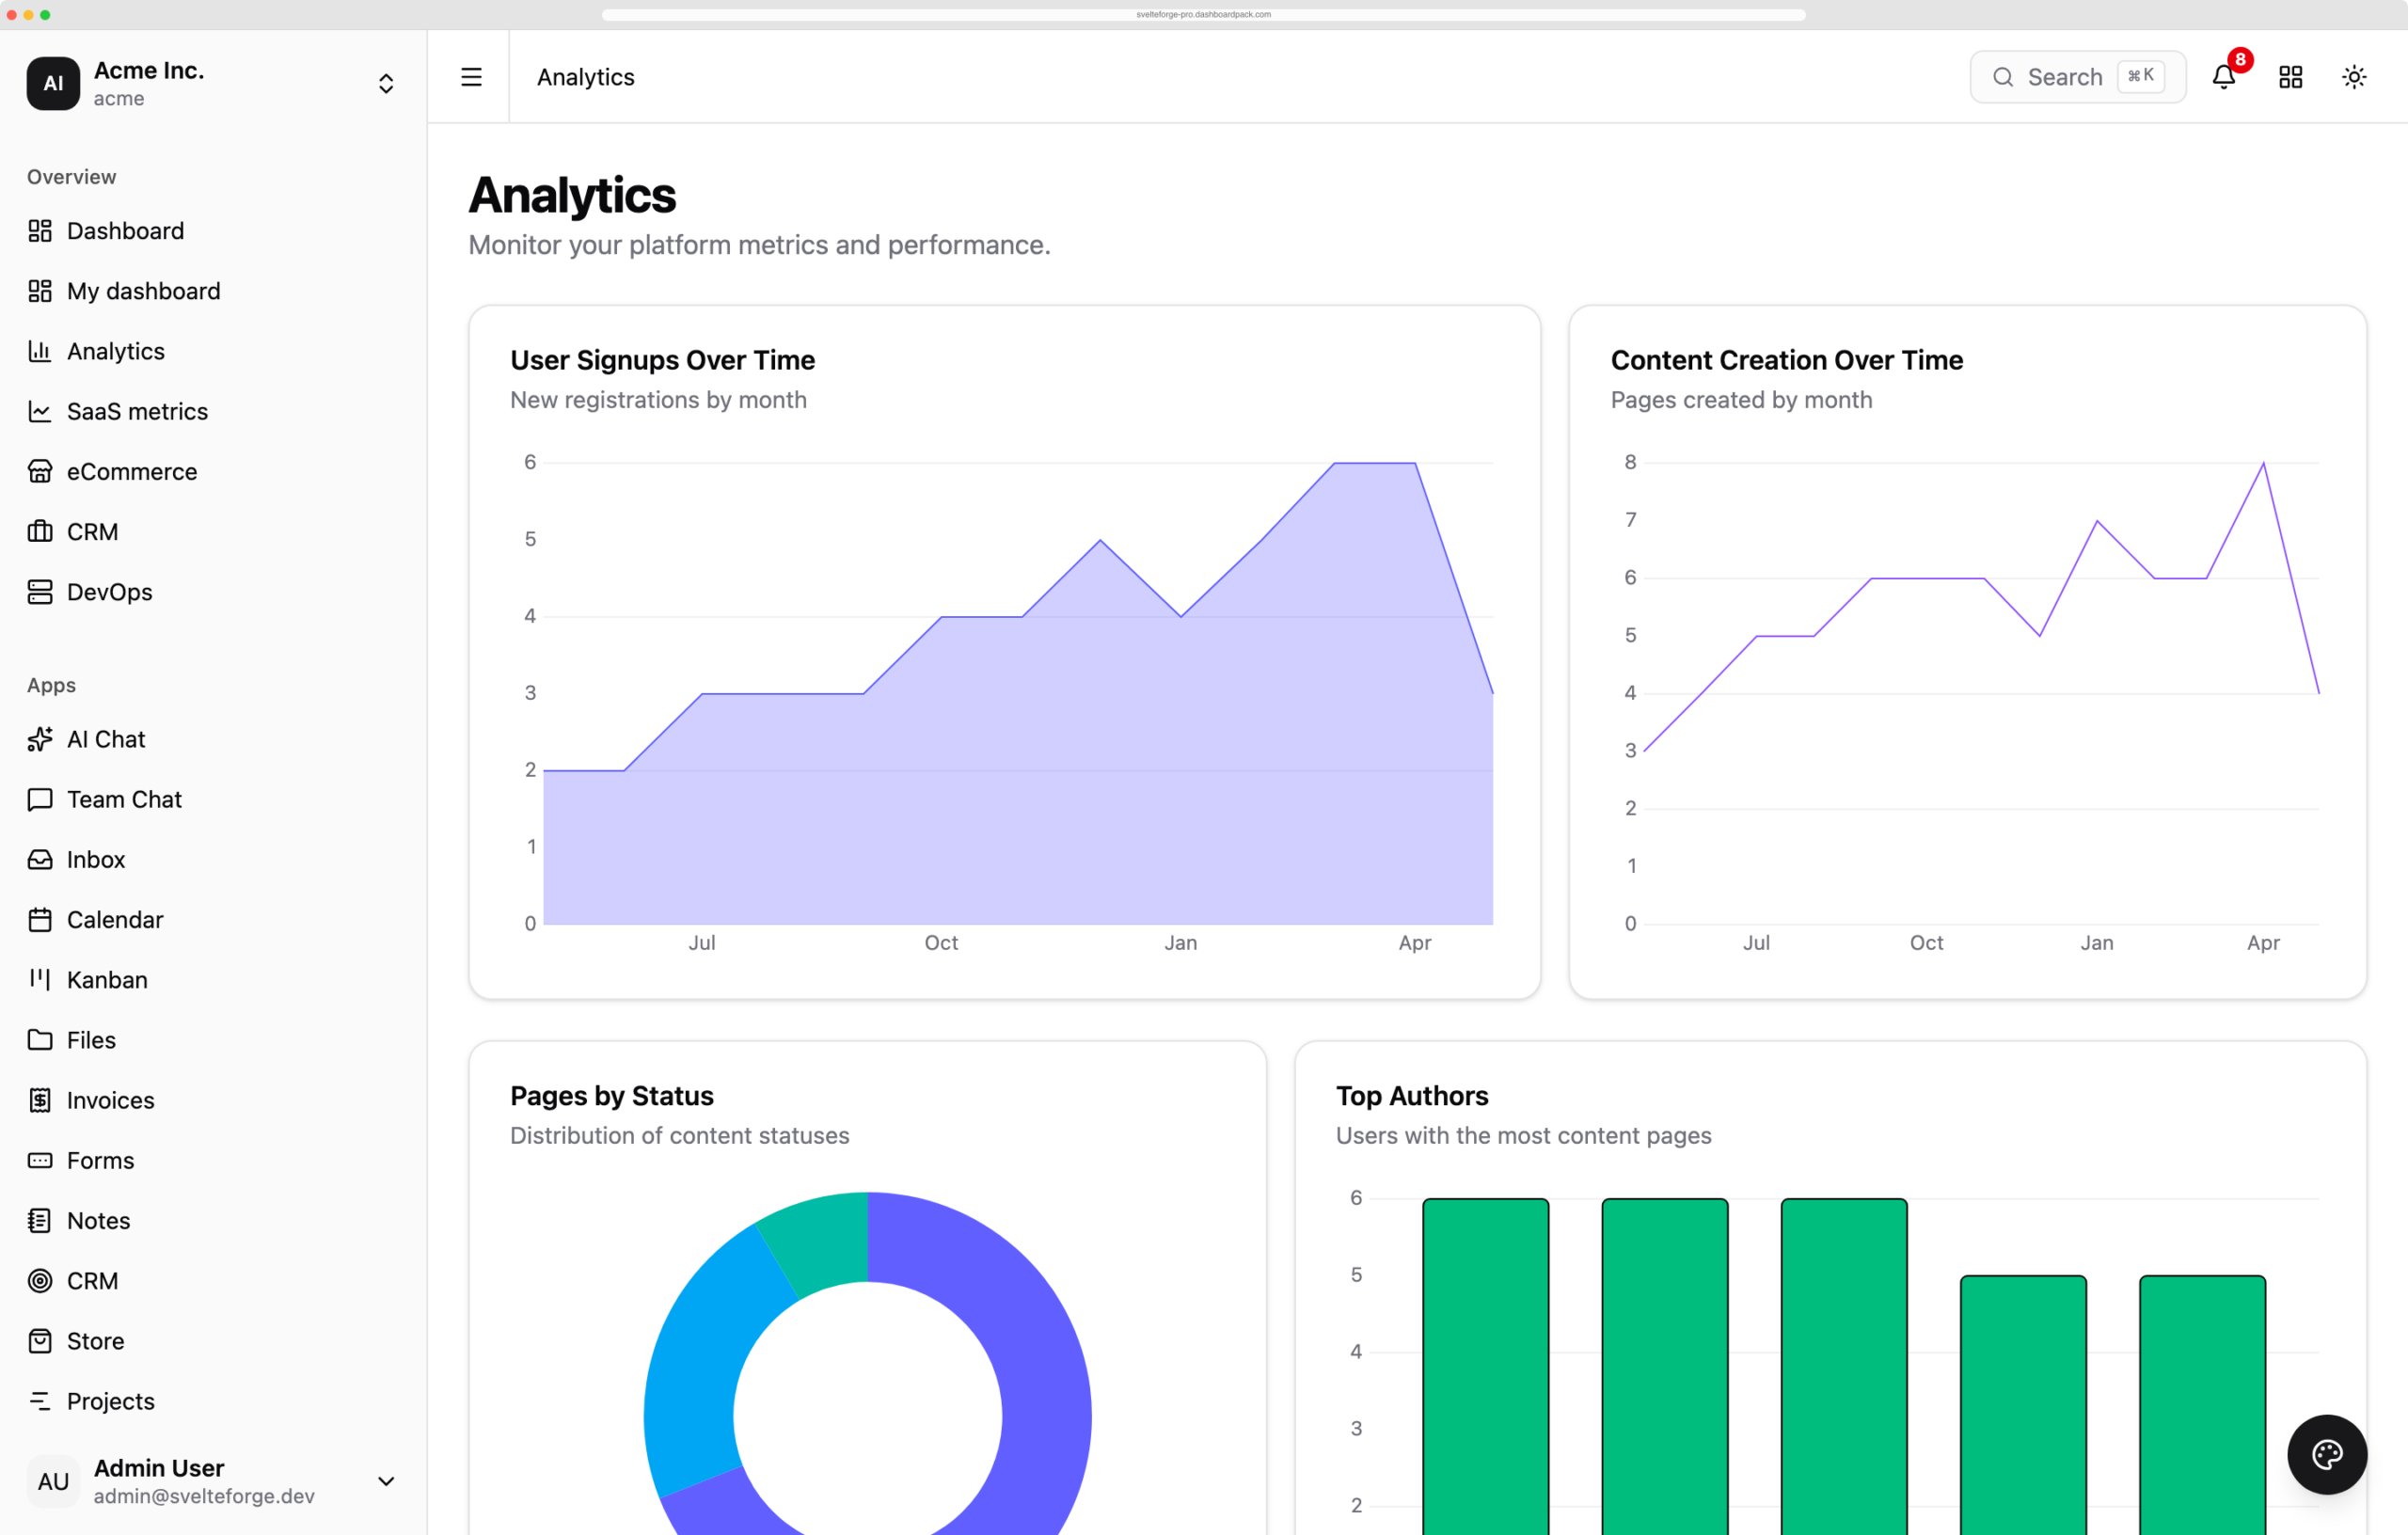2408x1535 pixels.
Task: Click the 'Top Authors' card title
Action: click(x=1412, y=1096)
